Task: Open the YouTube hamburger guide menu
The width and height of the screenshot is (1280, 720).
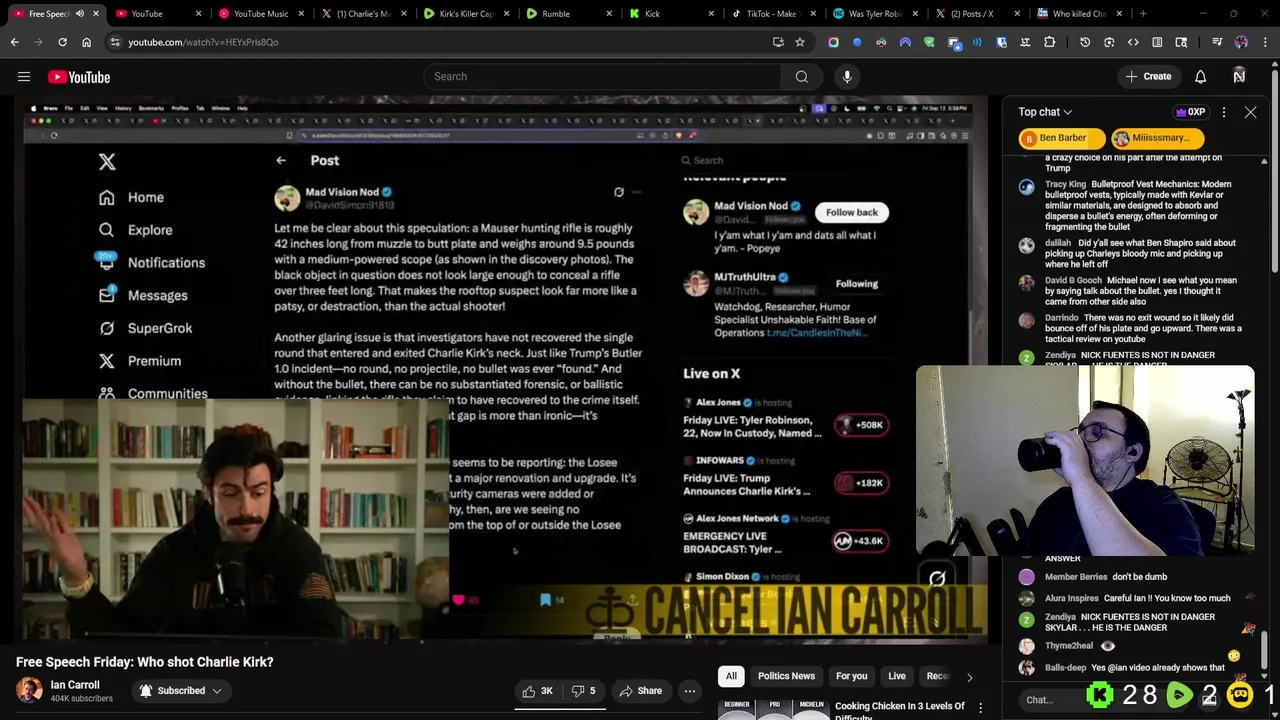Action: (24, 77)
